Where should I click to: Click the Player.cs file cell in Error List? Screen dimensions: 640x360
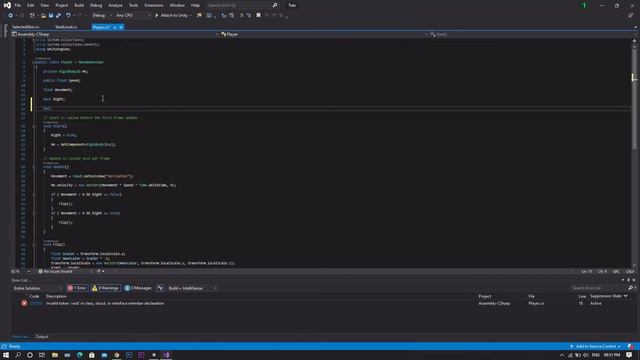tap(536, 303)
